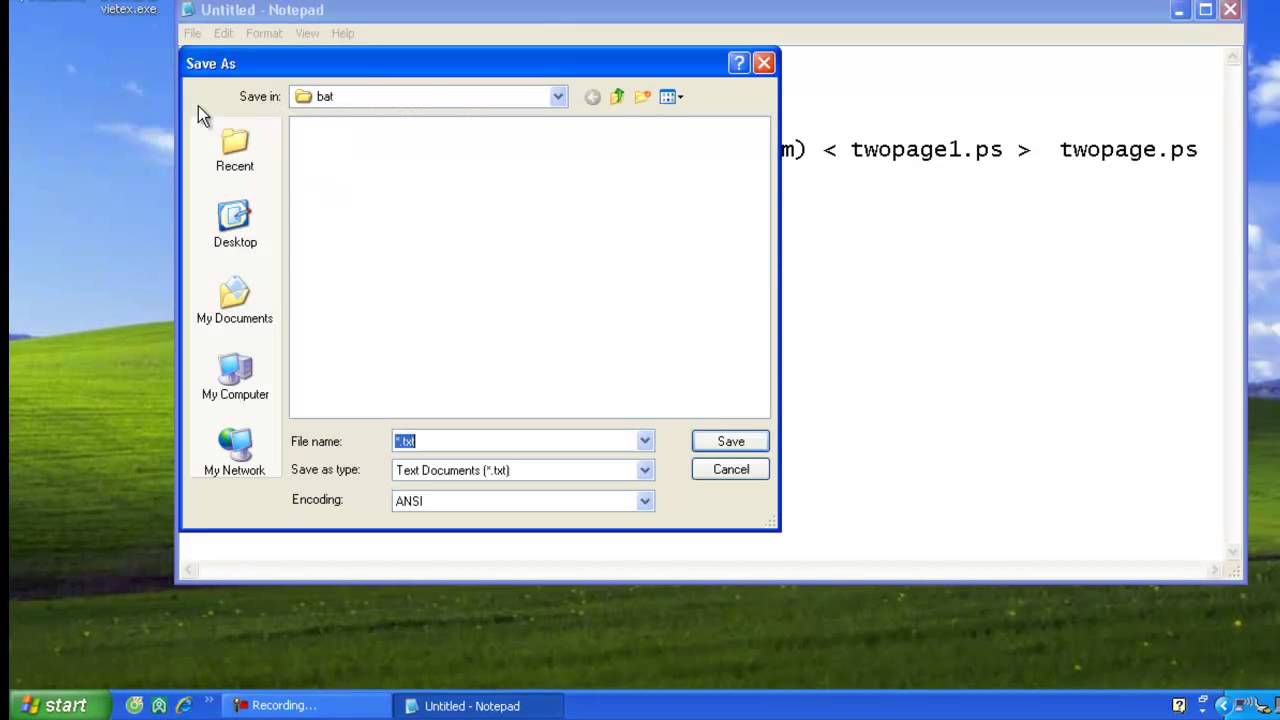Close the Save As dialog with the X

tap(764, 63)
